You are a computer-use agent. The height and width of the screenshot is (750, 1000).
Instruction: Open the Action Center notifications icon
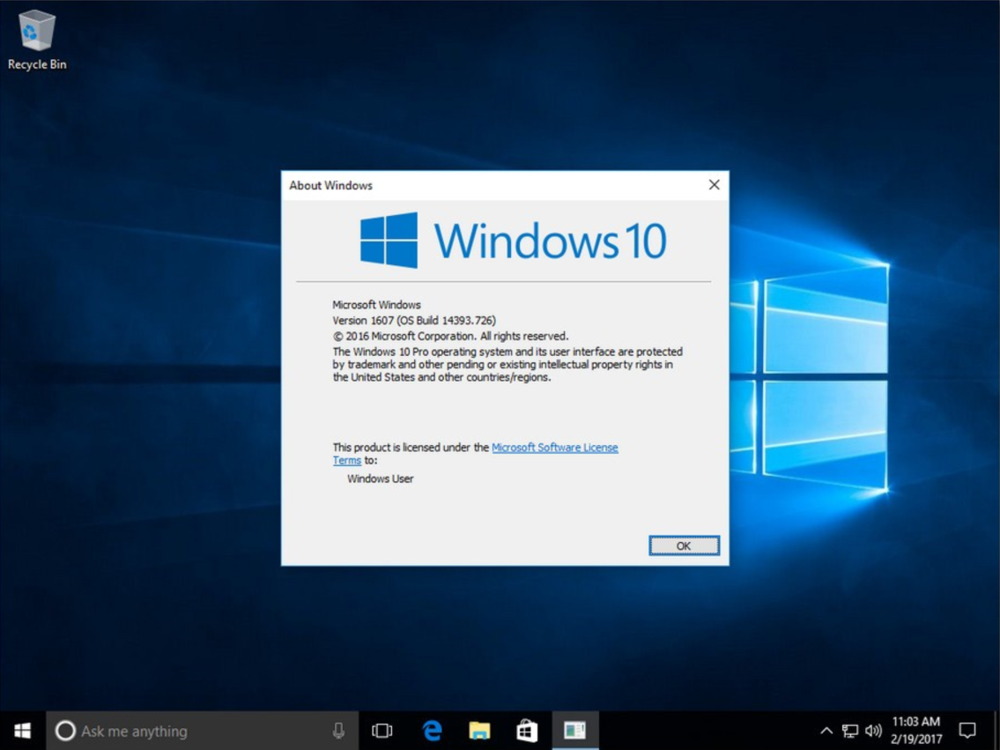(x=967, y=731)
